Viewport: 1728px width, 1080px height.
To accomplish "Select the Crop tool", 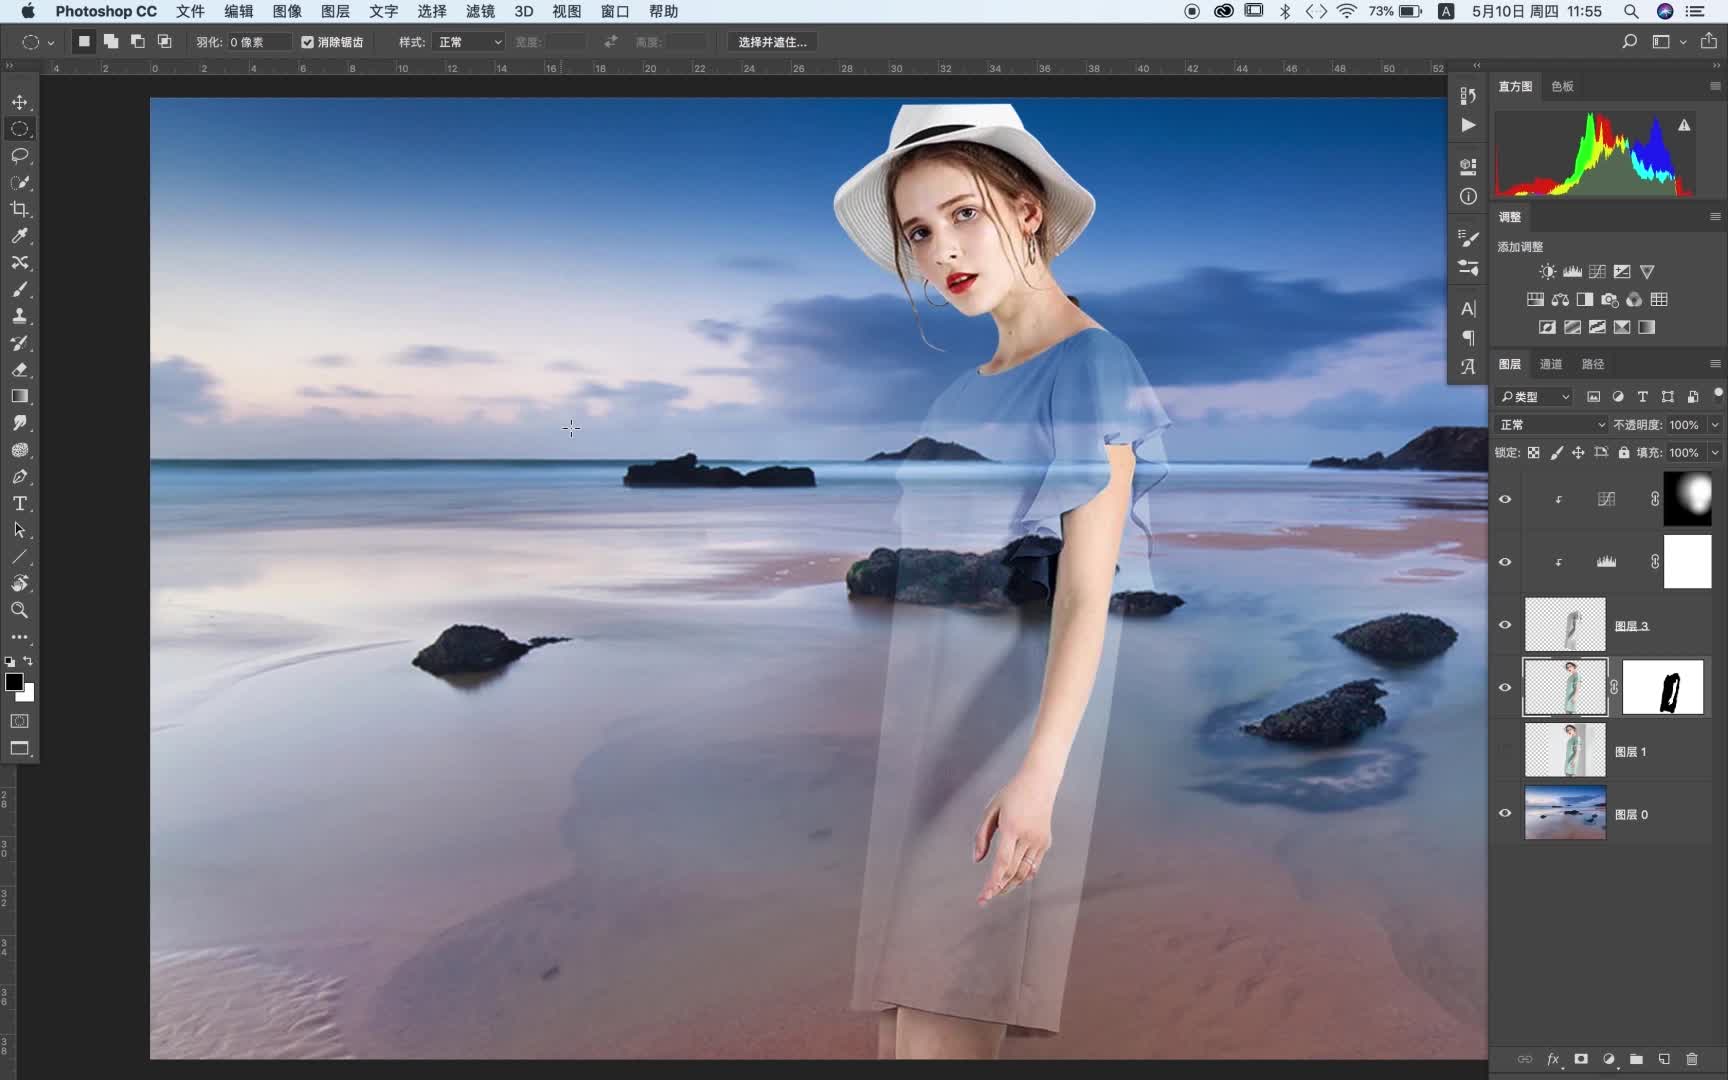I will click(19, 209).
